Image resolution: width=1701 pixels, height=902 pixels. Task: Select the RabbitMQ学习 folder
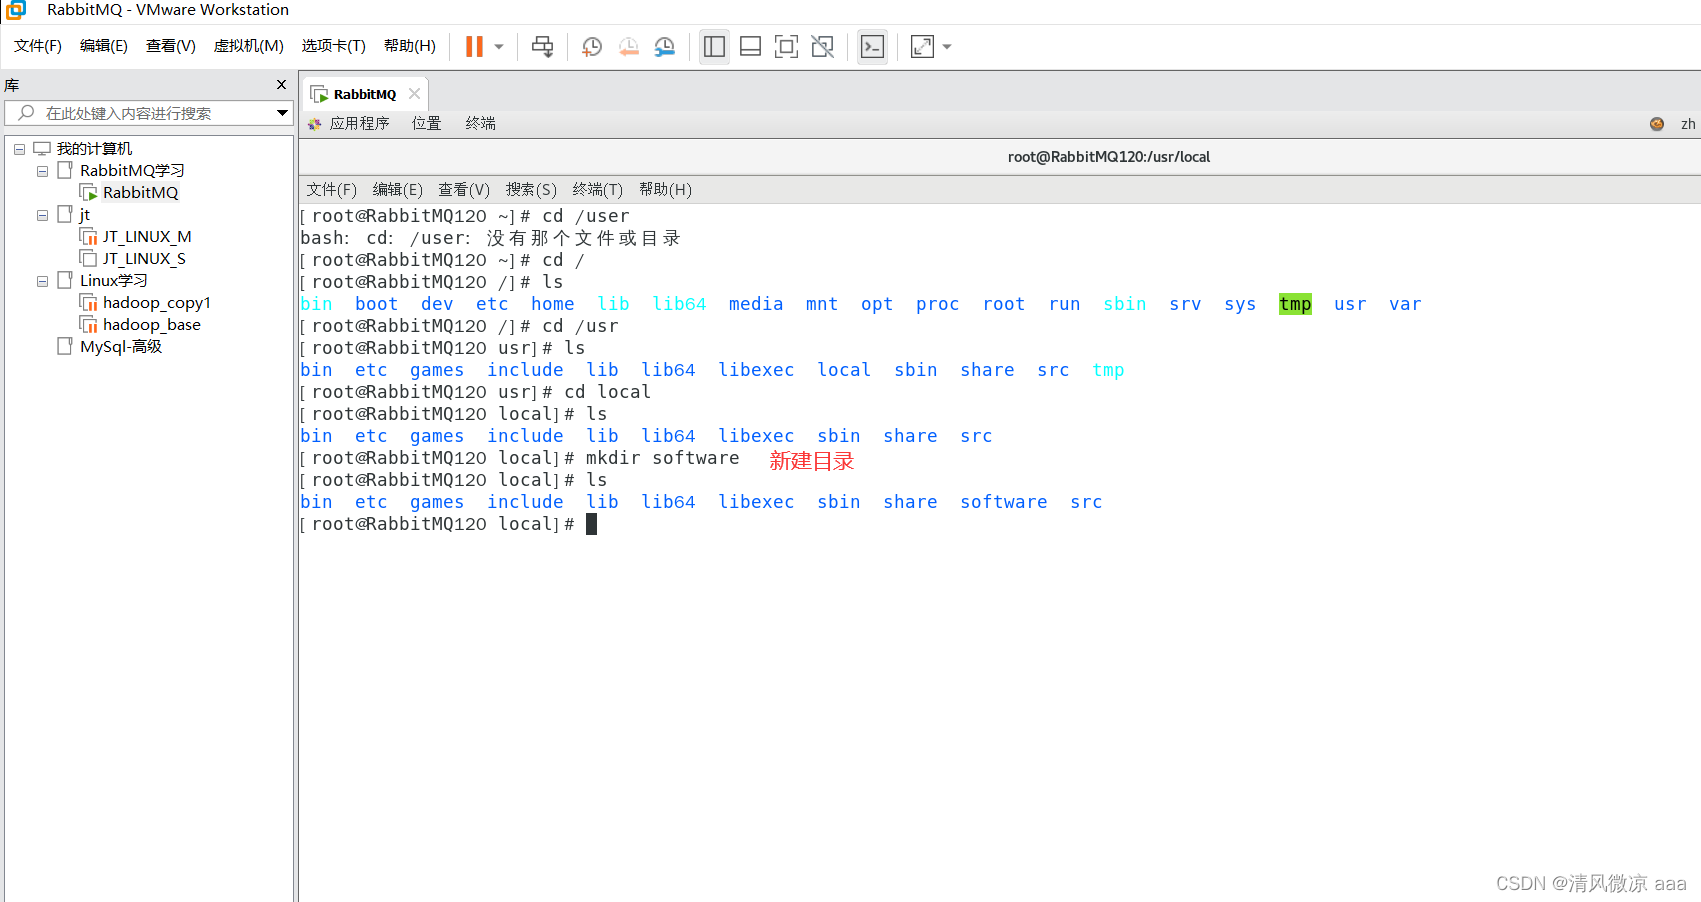click(132, 171)
